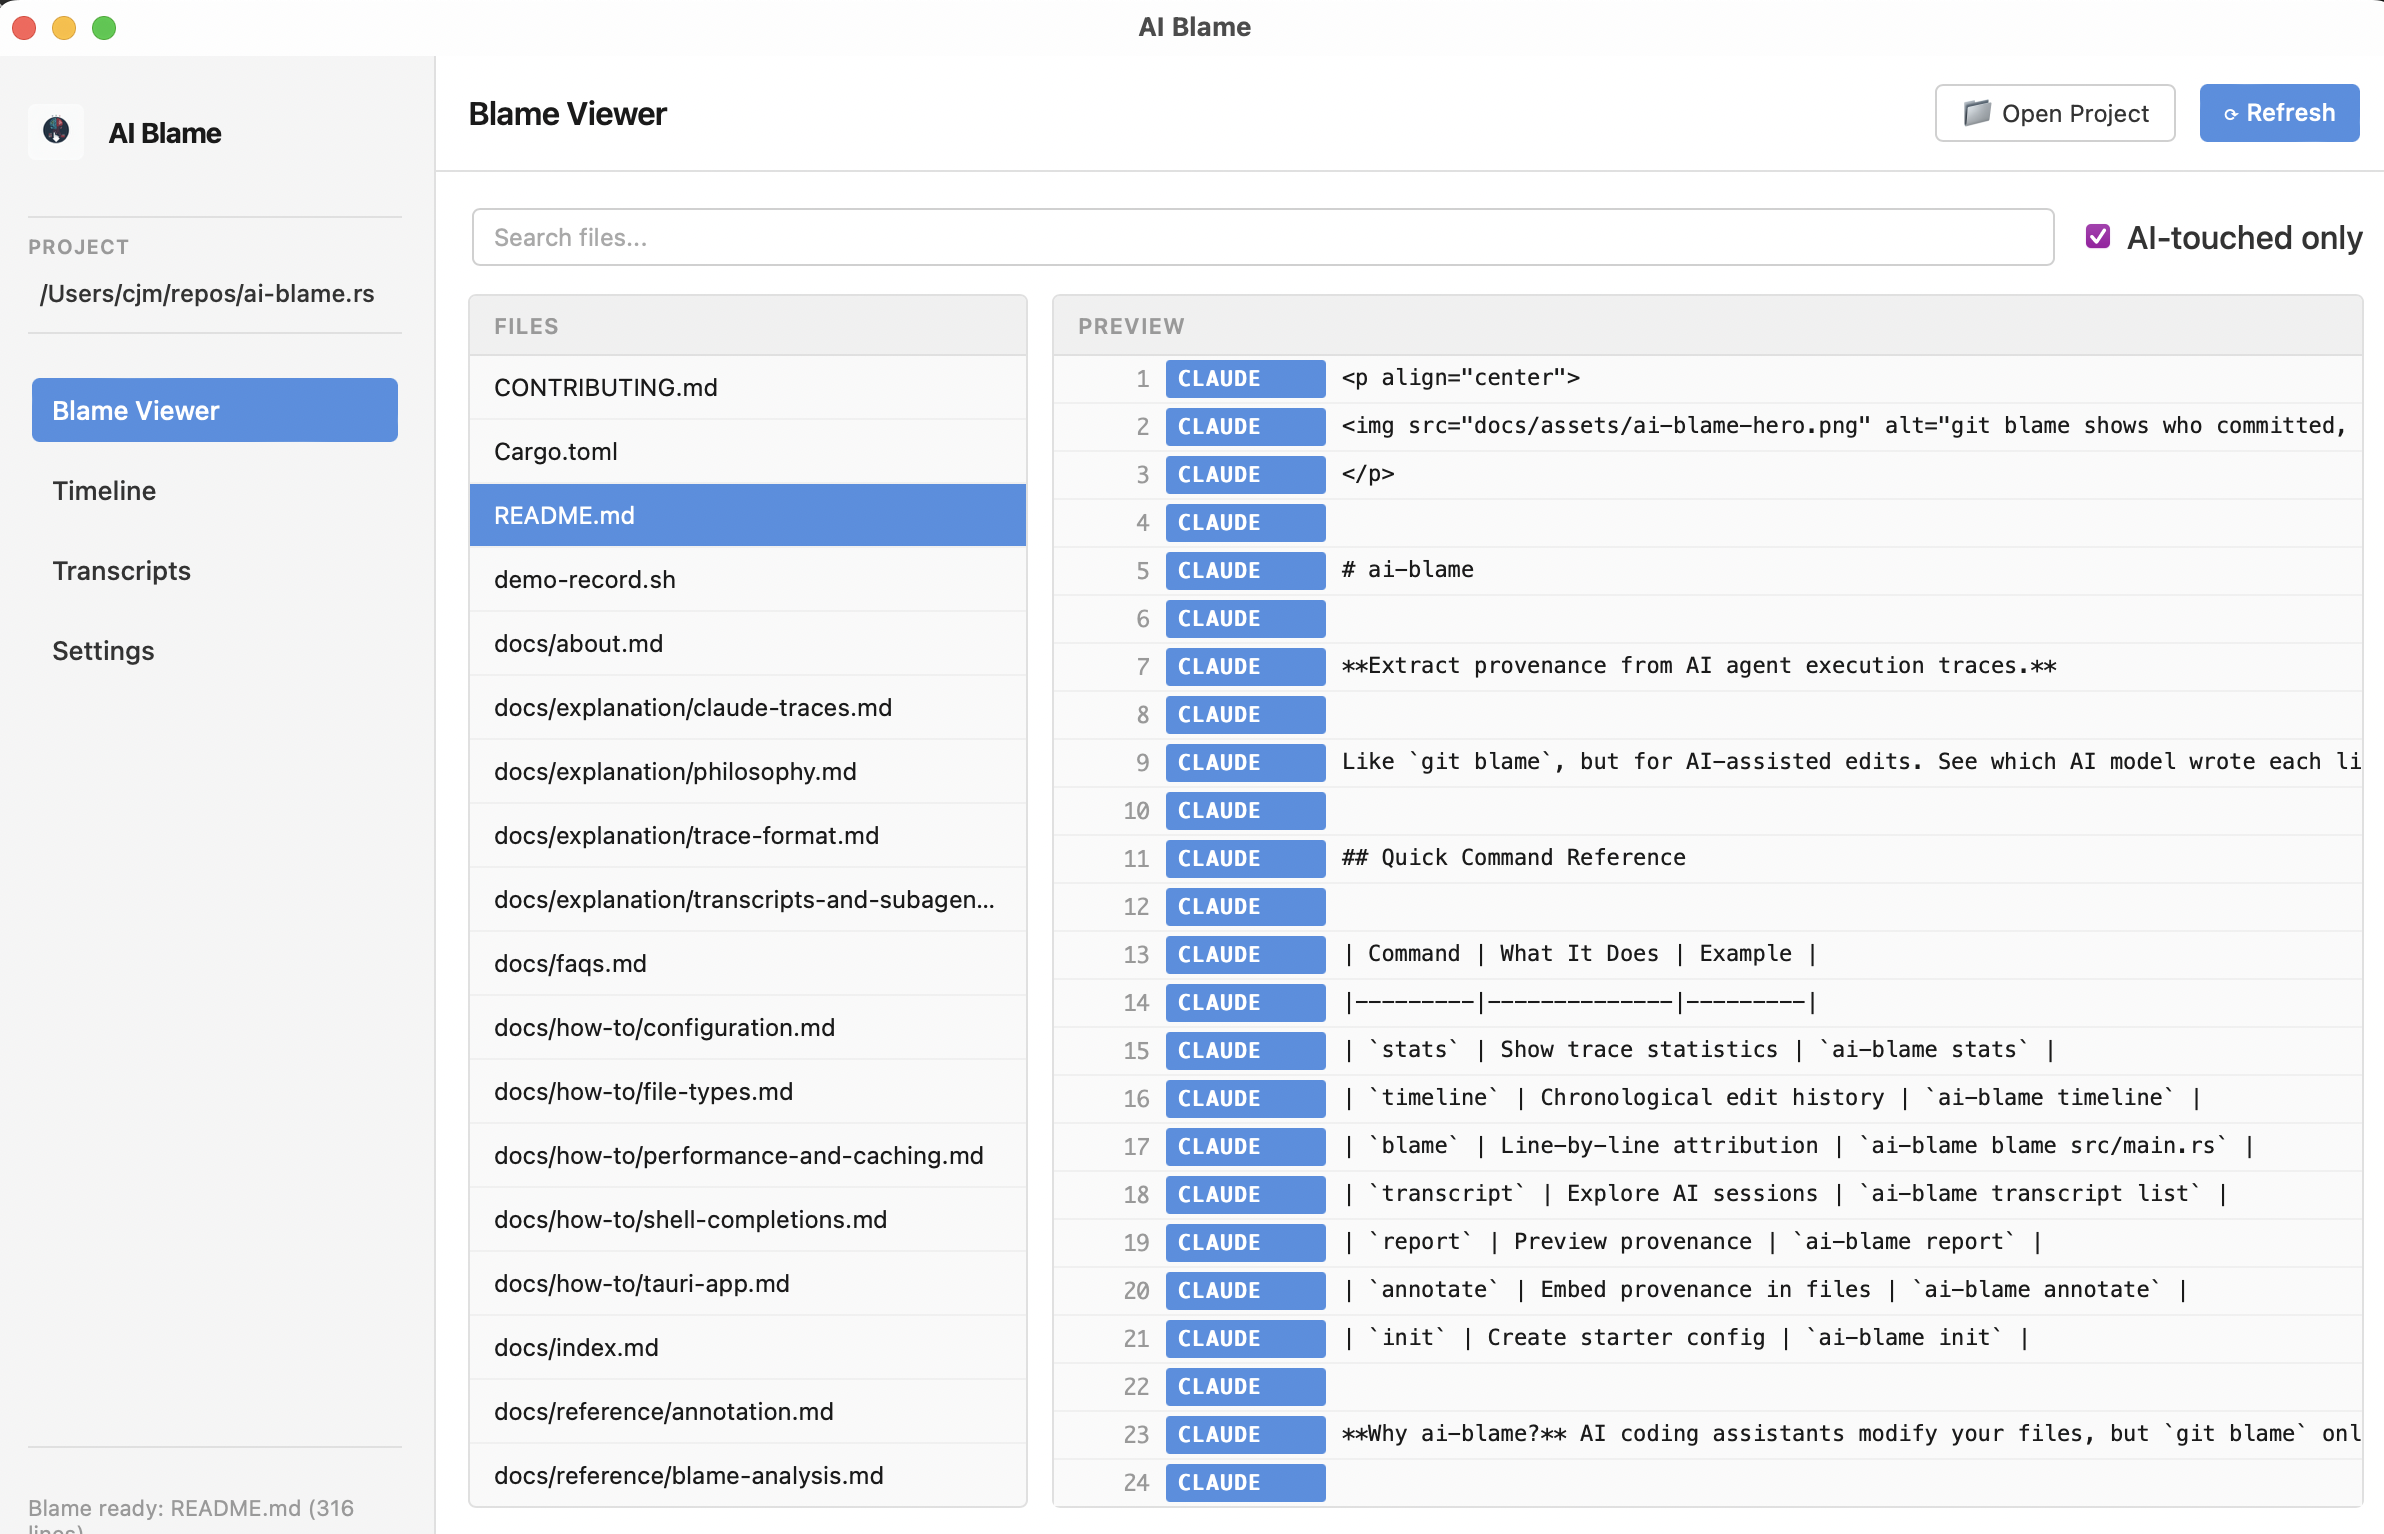Click the Open Project button

(2055, 113)
